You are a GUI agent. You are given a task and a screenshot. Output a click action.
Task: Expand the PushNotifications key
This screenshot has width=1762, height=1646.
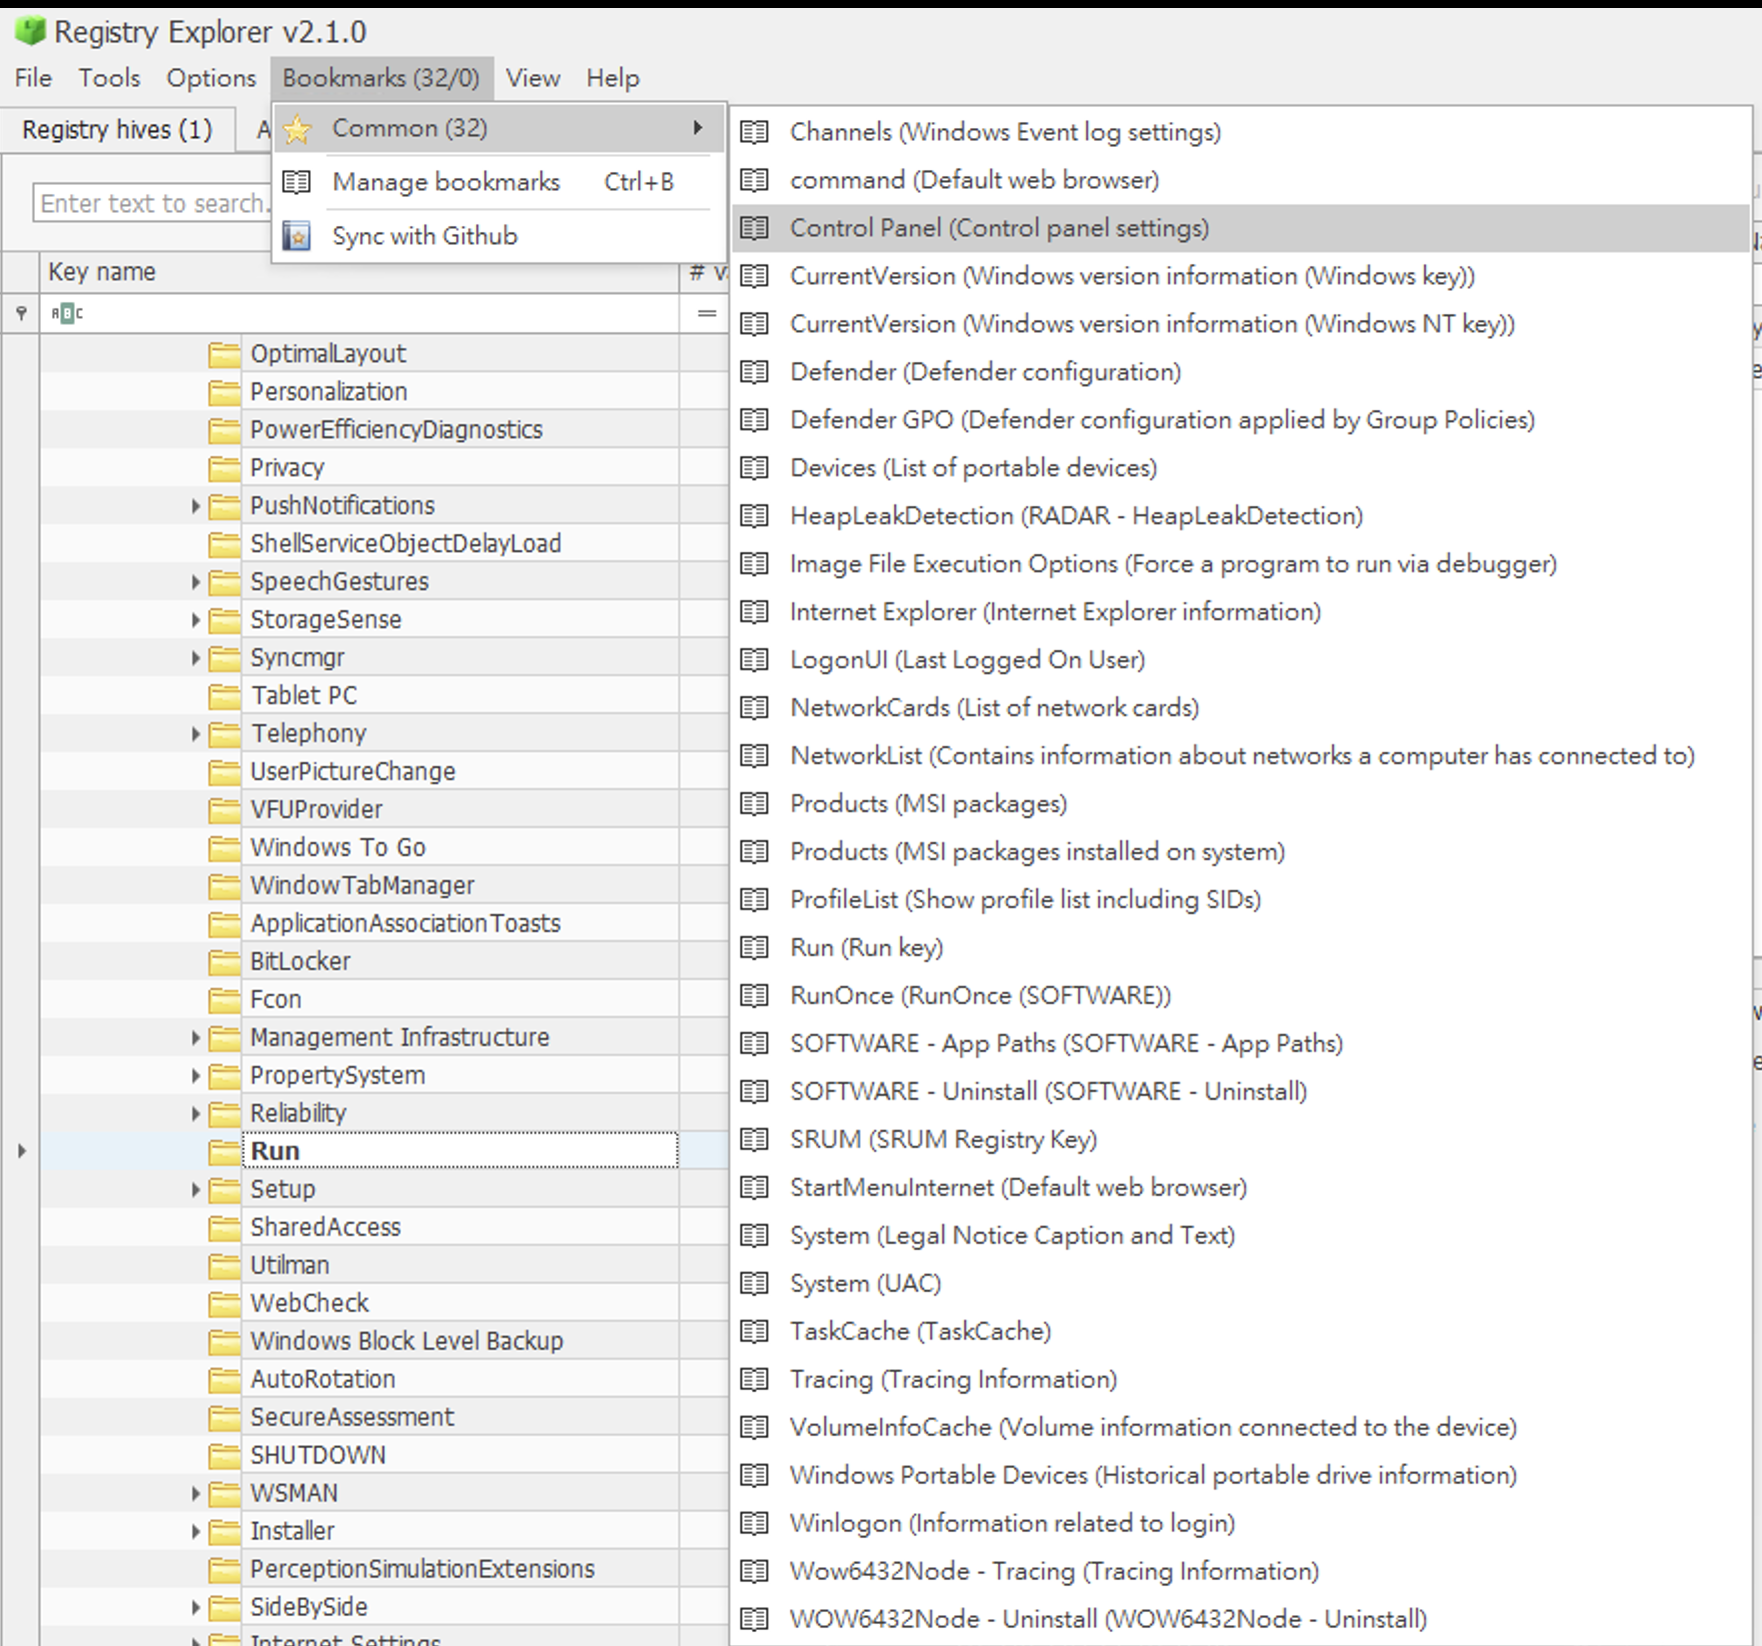pyautogui.click(x=196, y=506)
